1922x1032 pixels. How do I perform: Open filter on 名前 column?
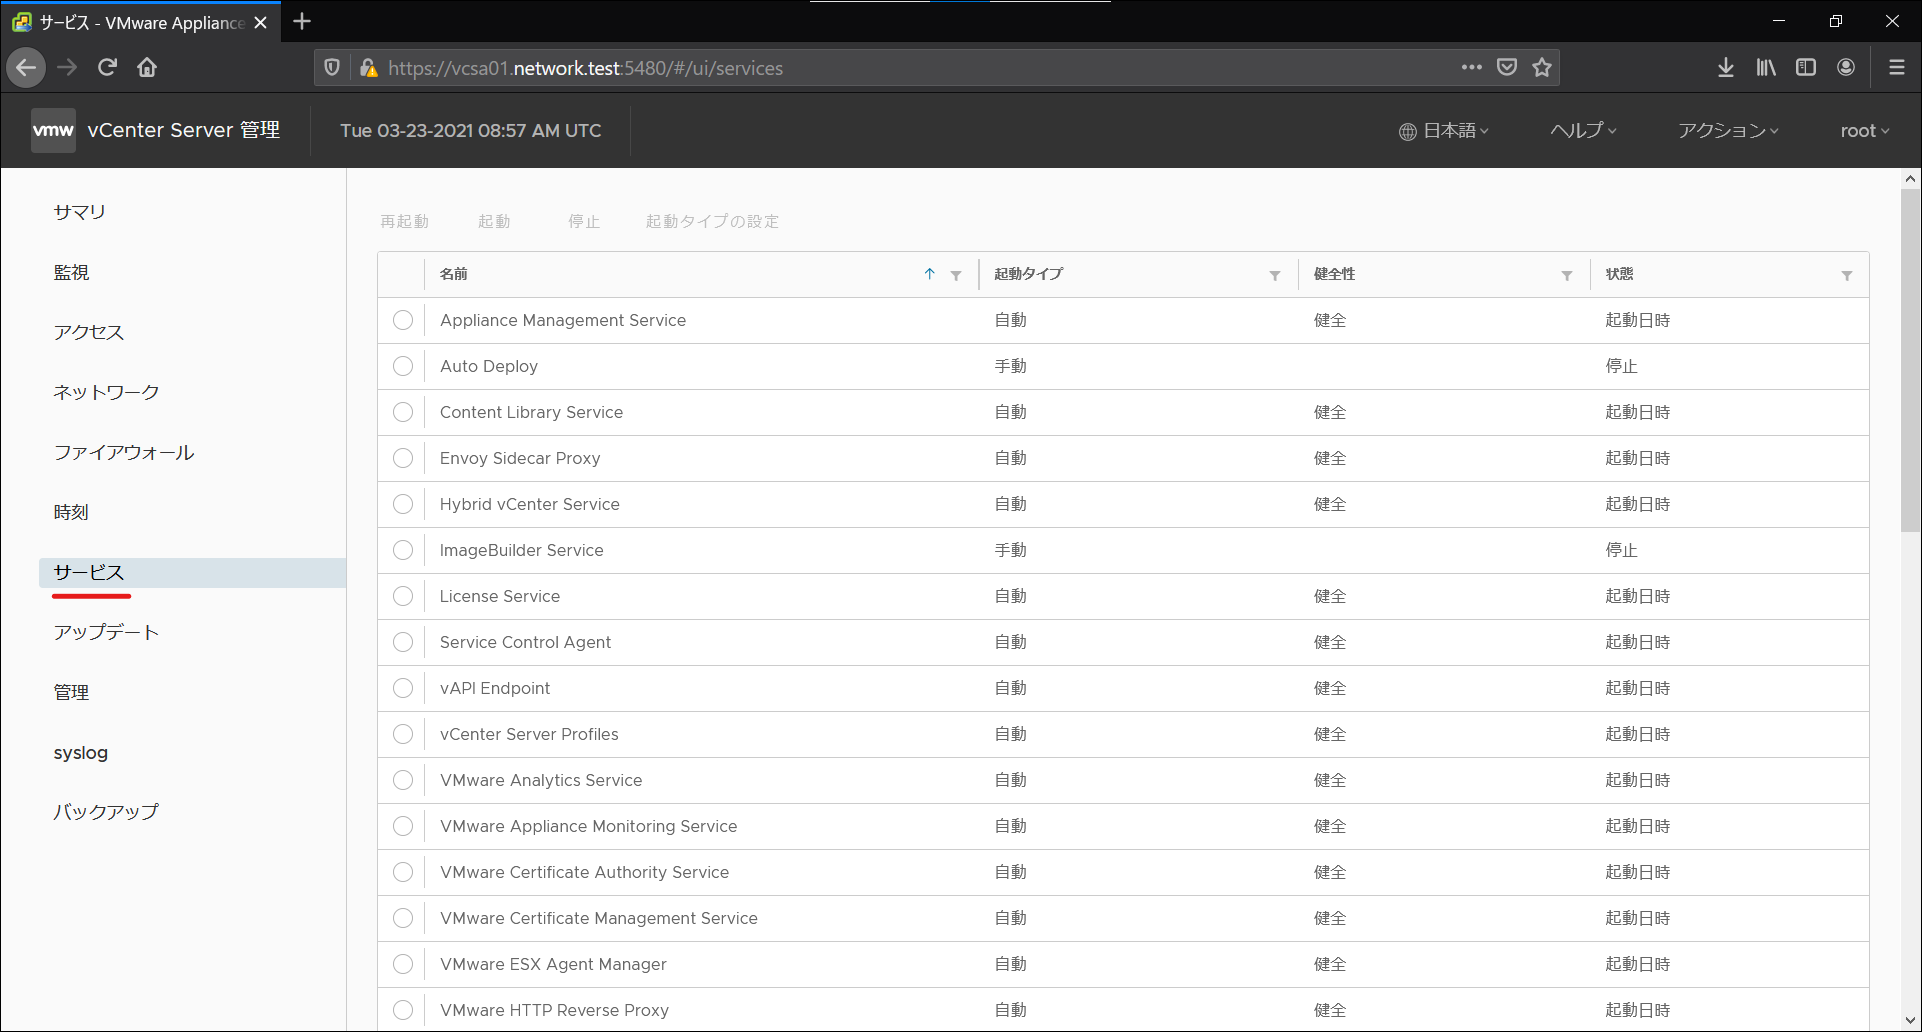[956, 275]
